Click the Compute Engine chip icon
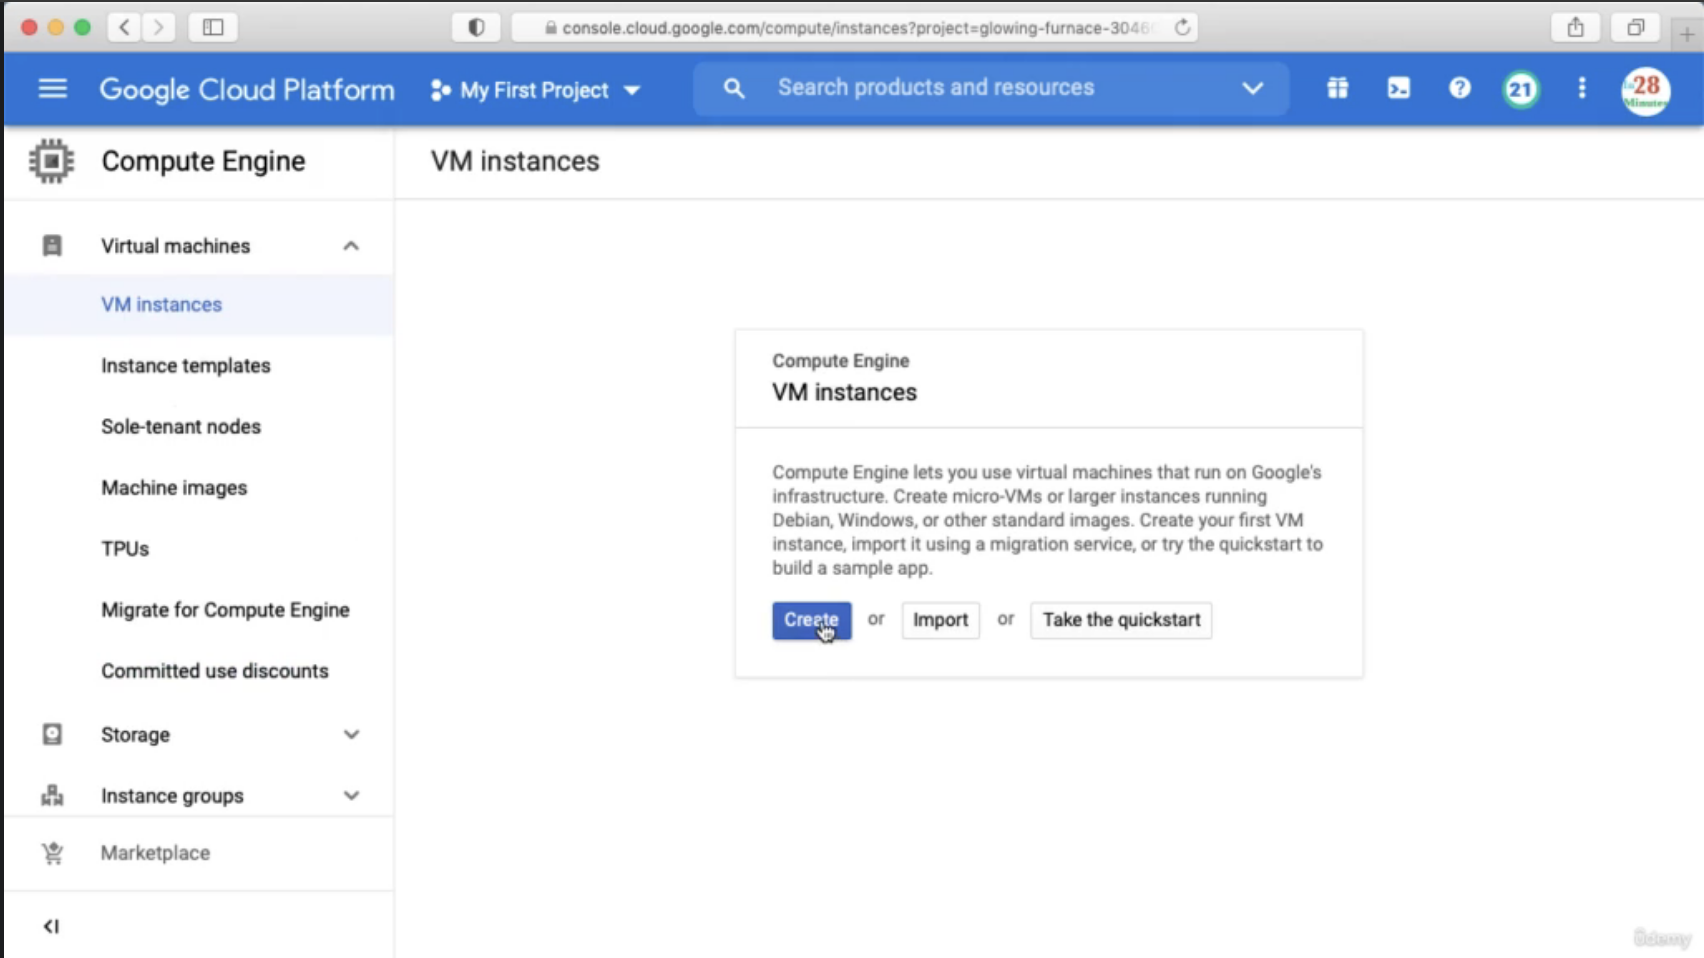This screenshot has height=958, width=1704. (x=51, y=161)
